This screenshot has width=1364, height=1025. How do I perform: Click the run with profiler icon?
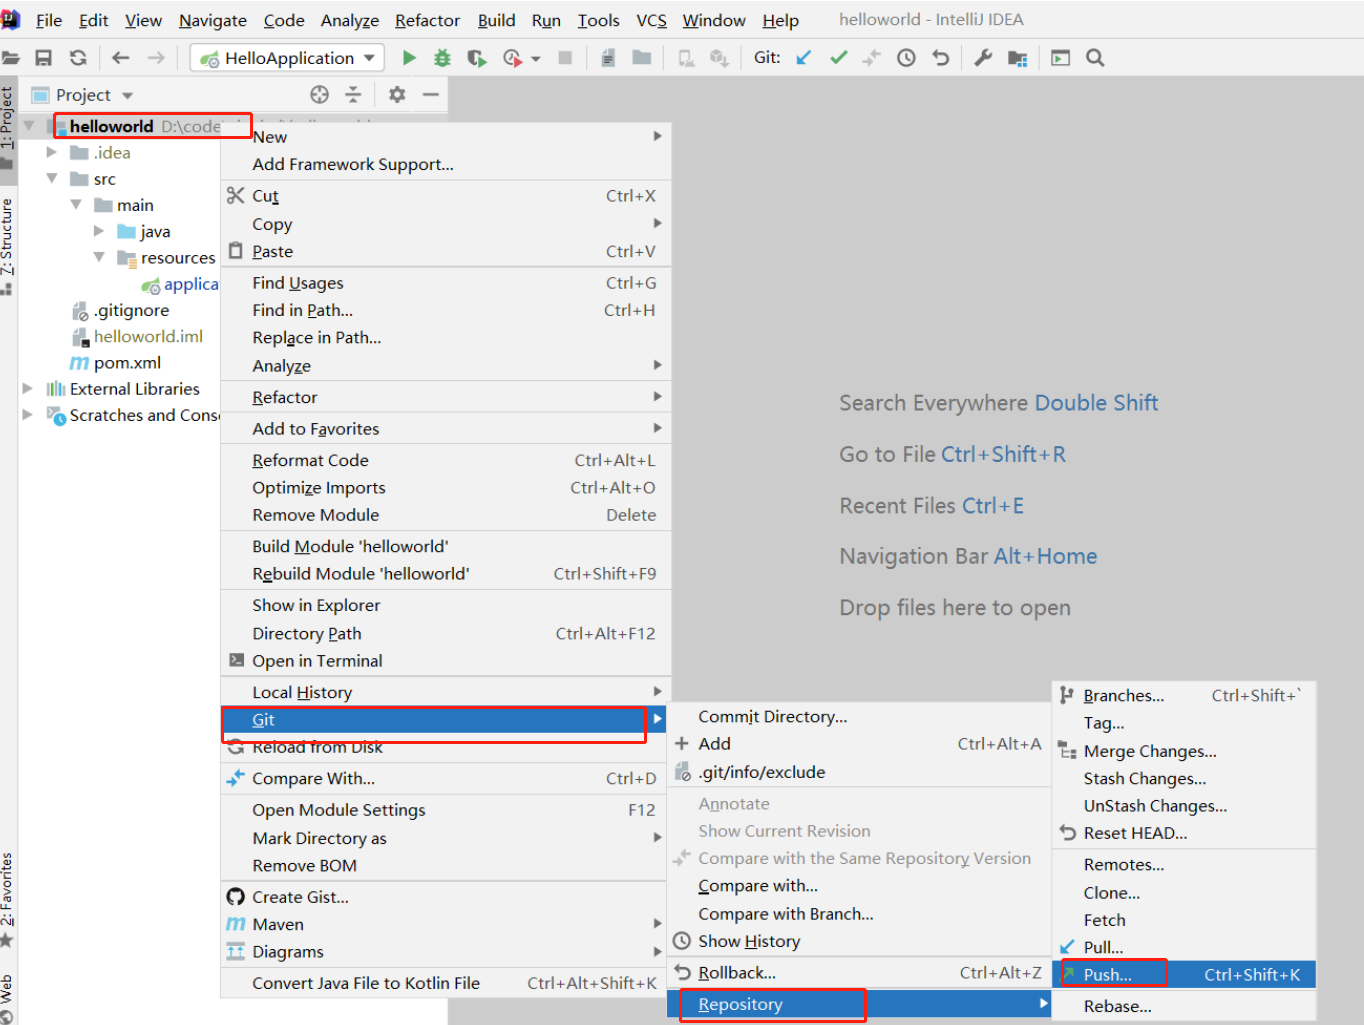click(512, 58)
